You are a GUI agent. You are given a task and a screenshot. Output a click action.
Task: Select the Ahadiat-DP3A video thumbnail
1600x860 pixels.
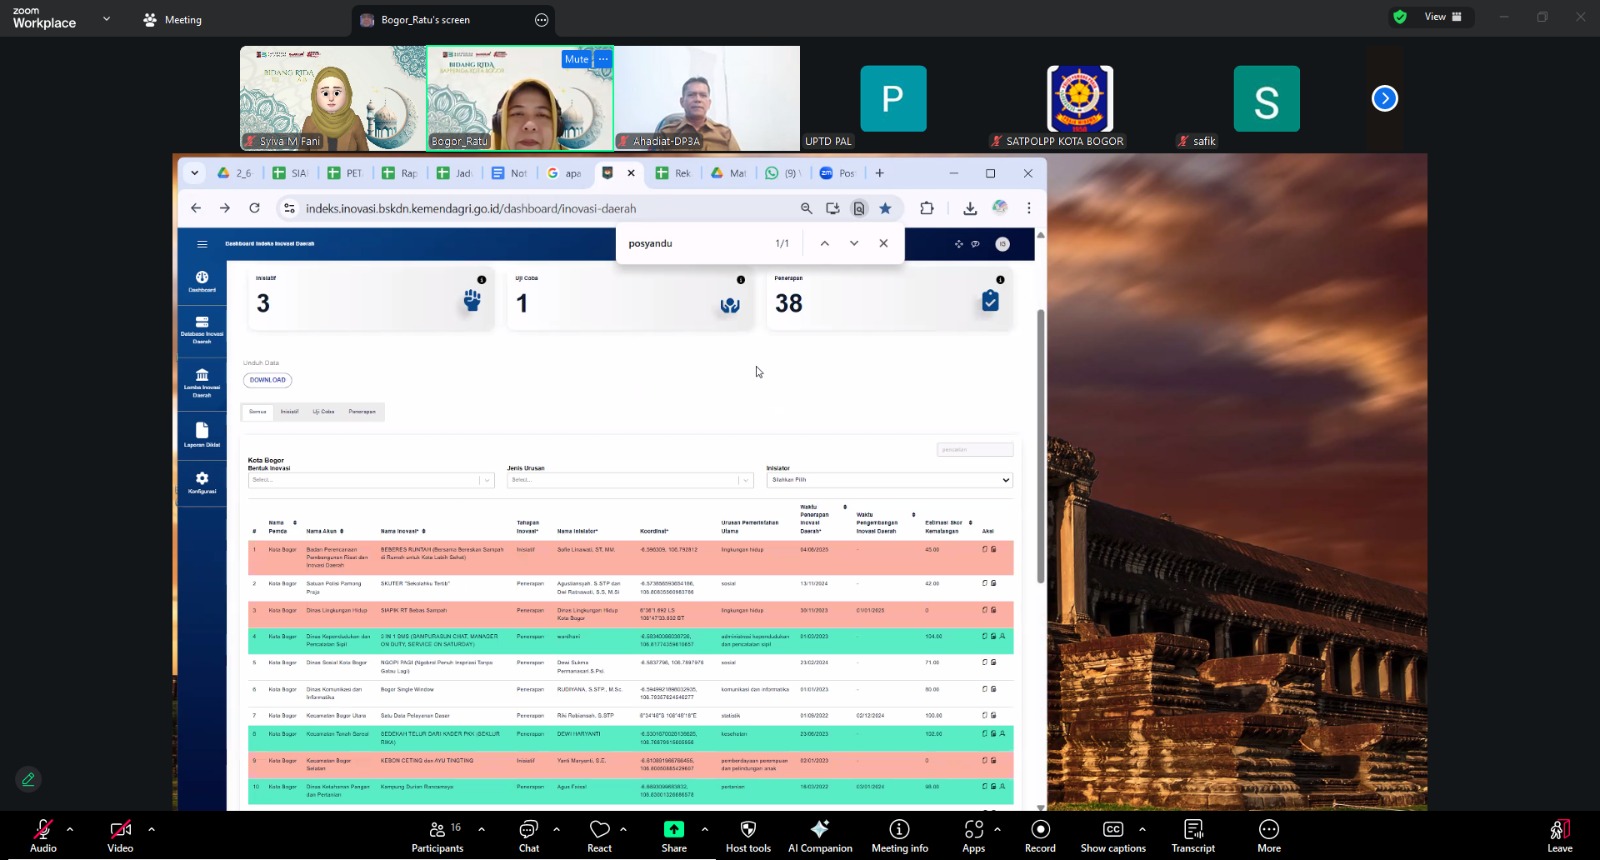click(x=707, y=98)
